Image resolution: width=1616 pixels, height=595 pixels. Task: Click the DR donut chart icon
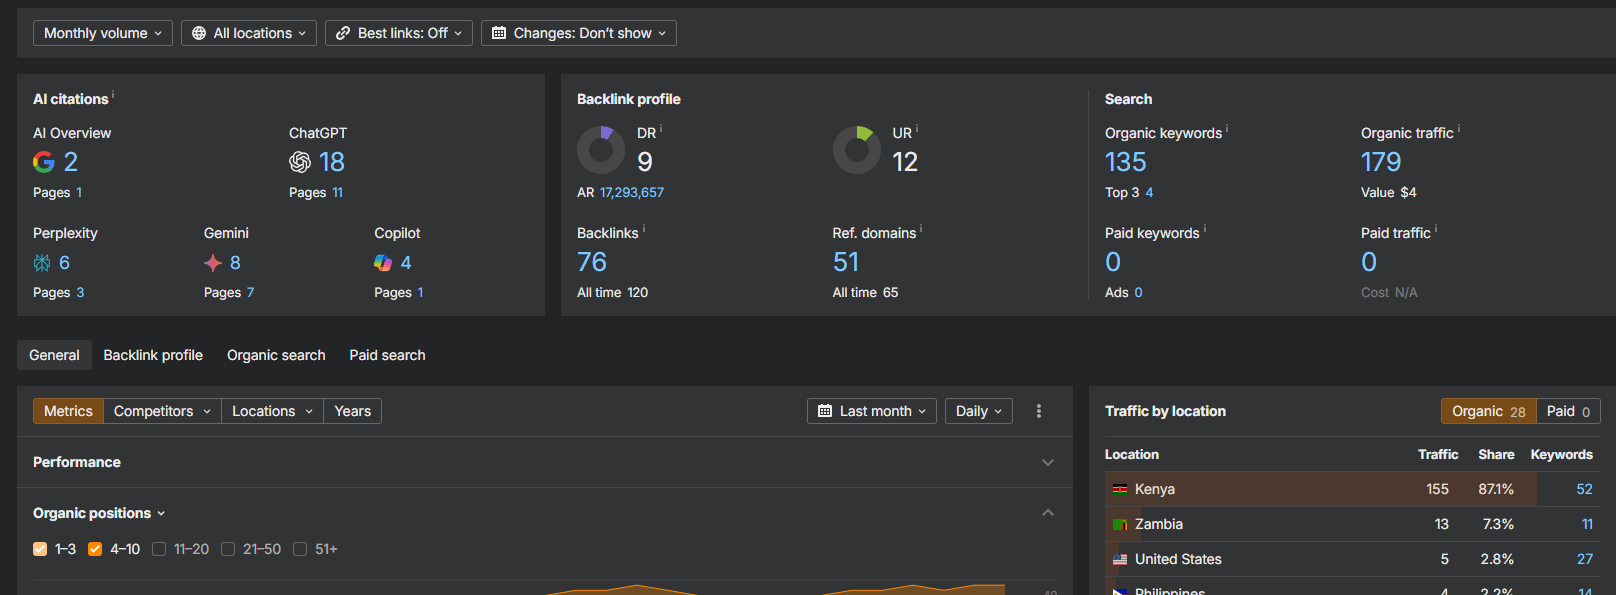coord(601,150)
